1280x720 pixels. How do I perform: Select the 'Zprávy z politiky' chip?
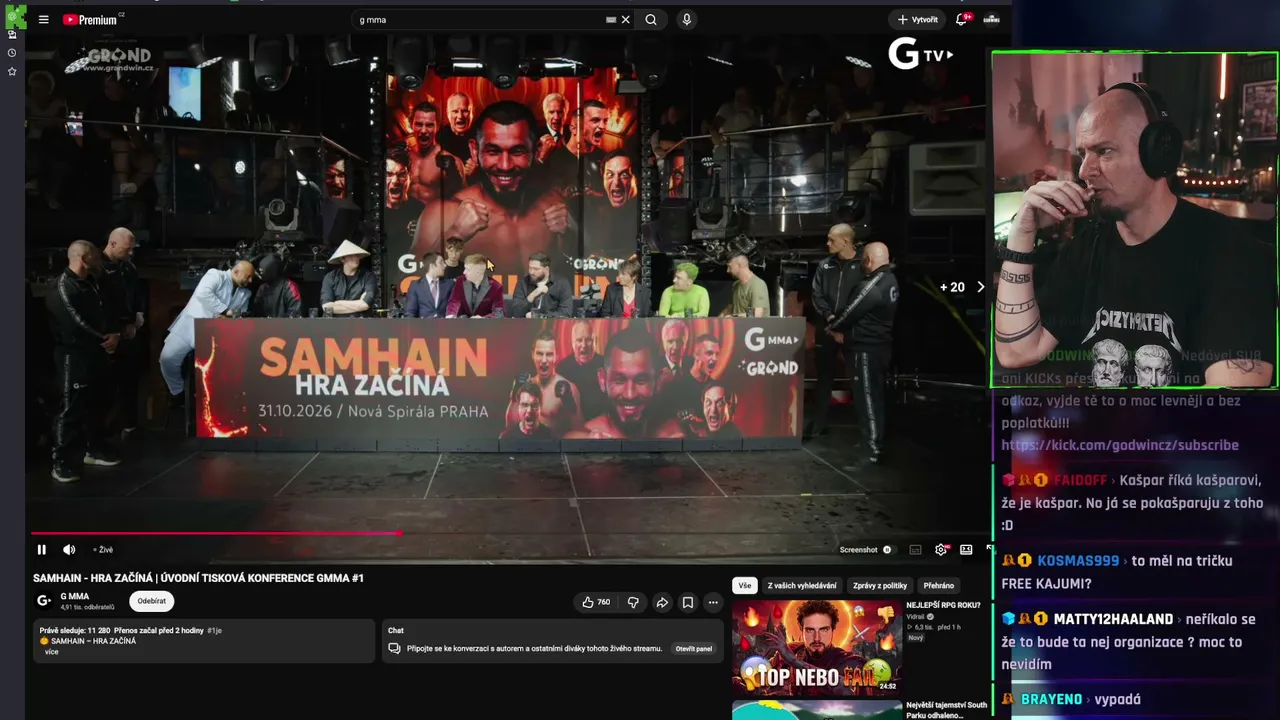click(880, 586)
